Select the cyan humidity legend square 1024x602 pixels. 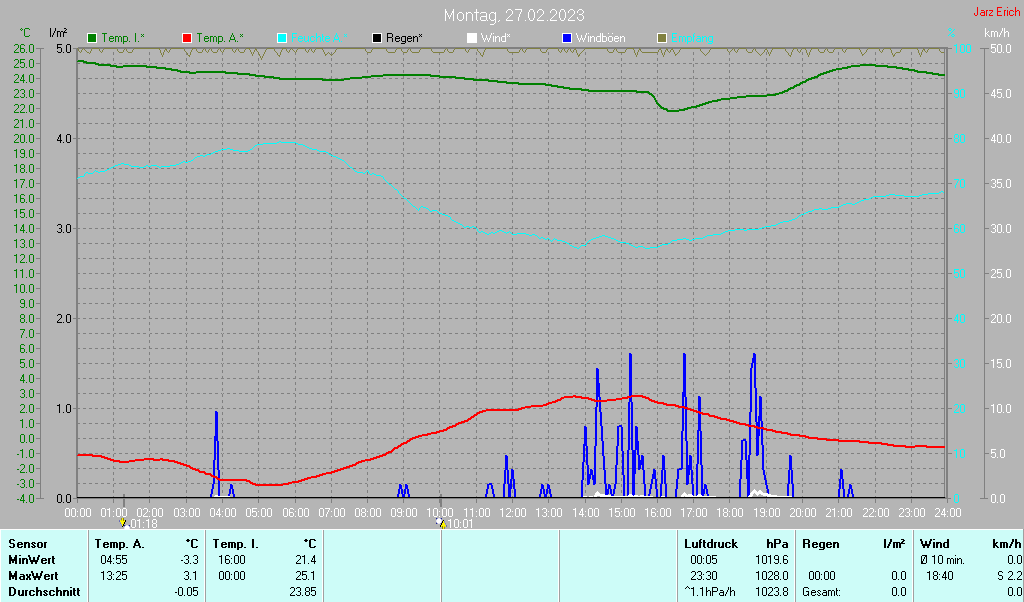click(x=282, y=38)
